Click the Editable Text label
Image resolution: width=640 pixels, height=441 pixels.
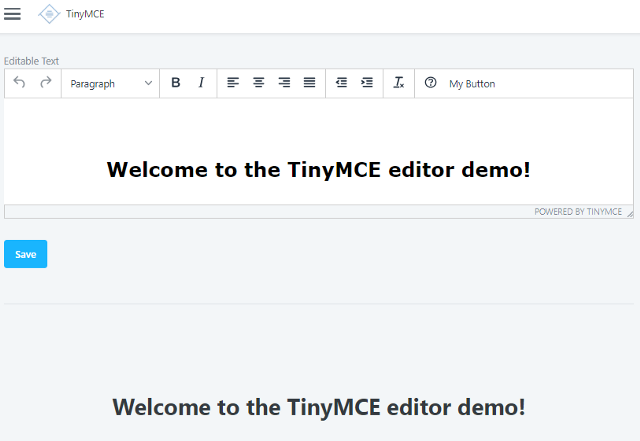(31, 61)
